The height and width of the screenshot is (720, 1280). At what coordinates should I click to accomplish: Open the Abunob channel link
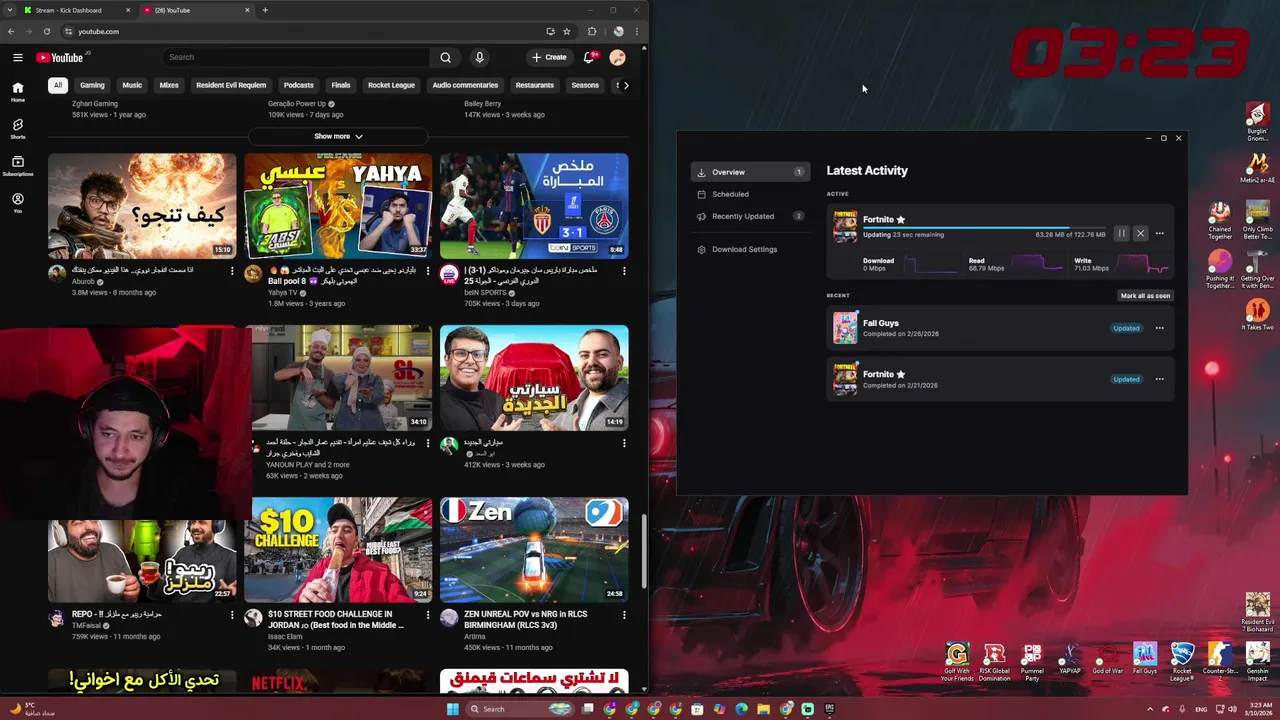coord(82,282)
